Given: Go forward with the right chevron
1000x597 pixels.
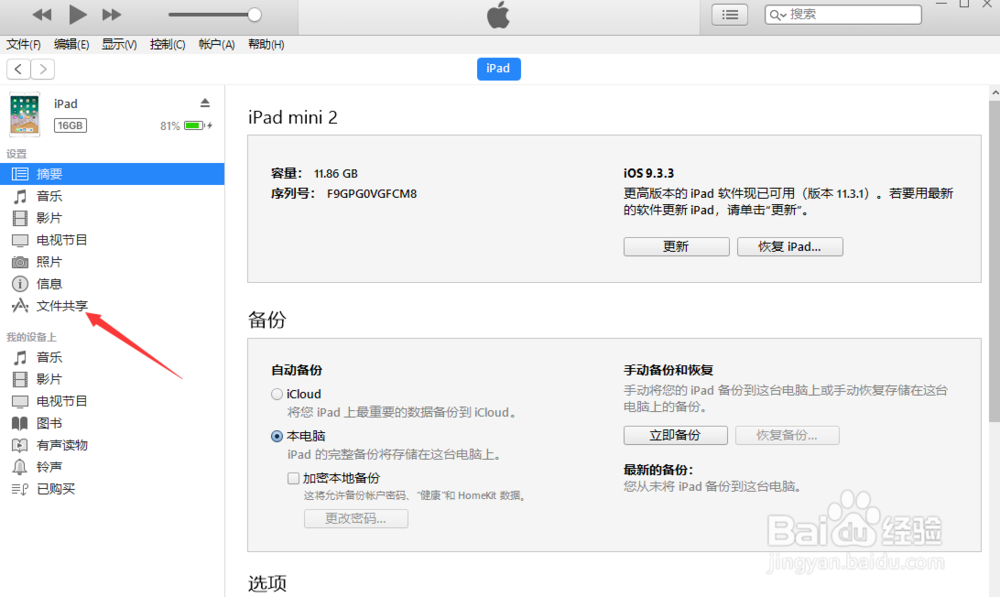Looking at the screenshot, I should (43, 69).
